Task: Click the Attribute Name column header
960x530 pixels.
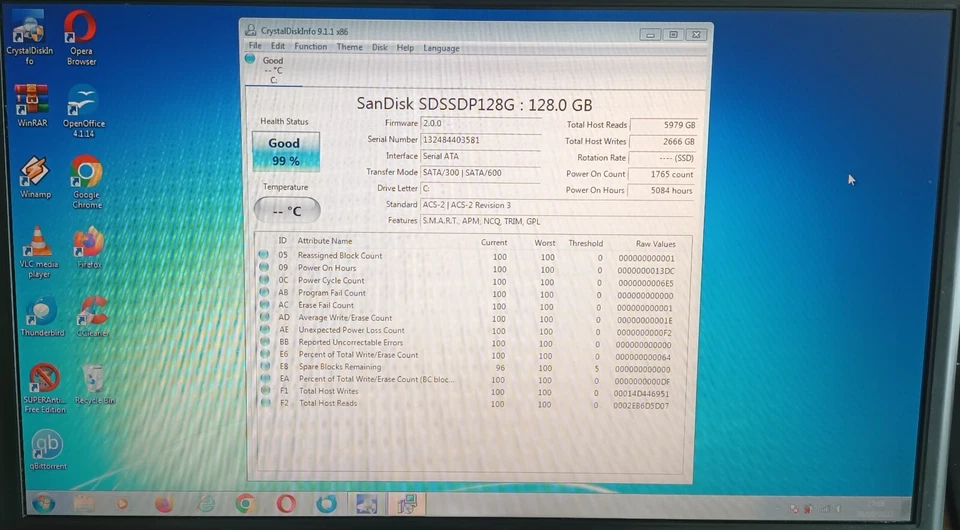Action: [324, 241]
